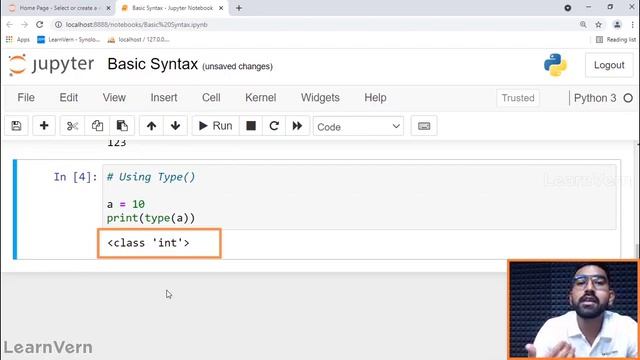Open the Widgets menu

click(x=320, y=98)
